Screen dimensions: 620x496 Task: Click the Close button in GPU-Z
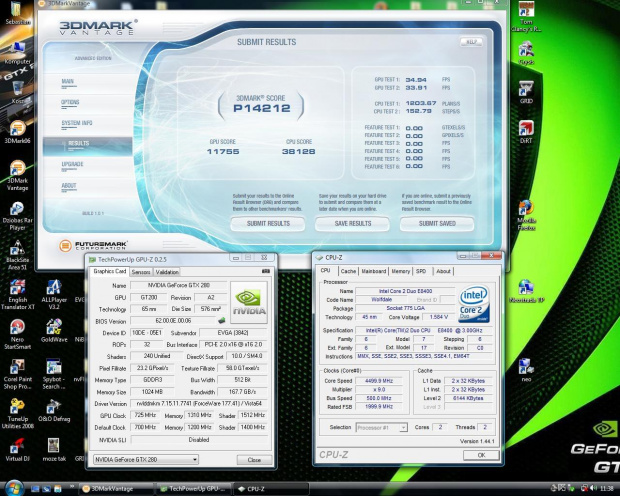pos(254,460)
